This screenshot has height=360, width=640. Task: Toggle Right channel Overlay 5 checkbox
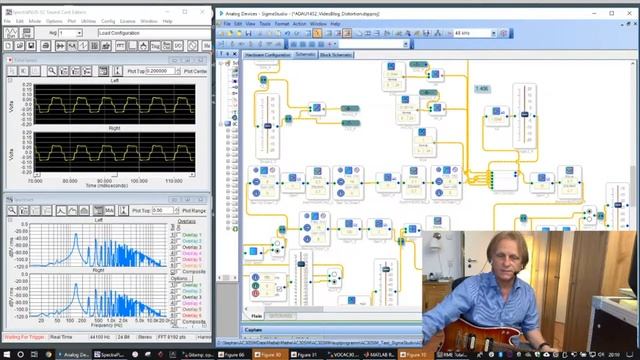coord(178,309)
